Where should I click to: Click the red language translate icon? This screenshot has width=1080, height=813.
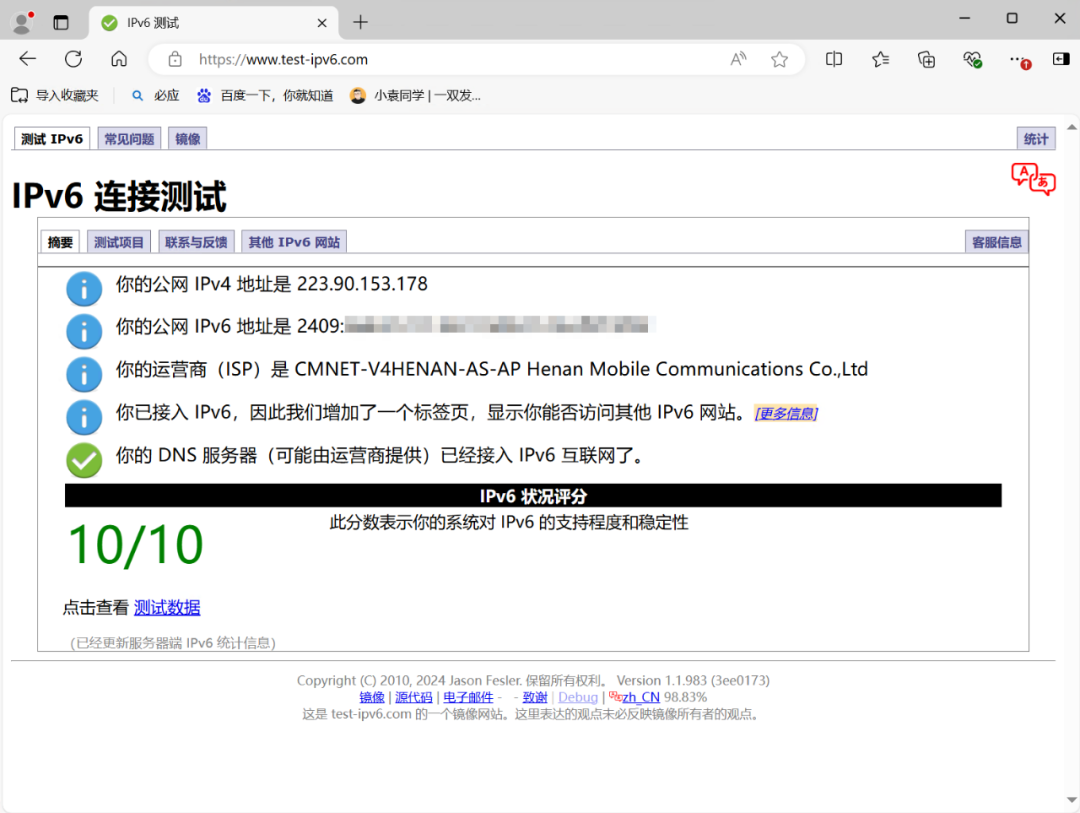(x=1033, y=179)
